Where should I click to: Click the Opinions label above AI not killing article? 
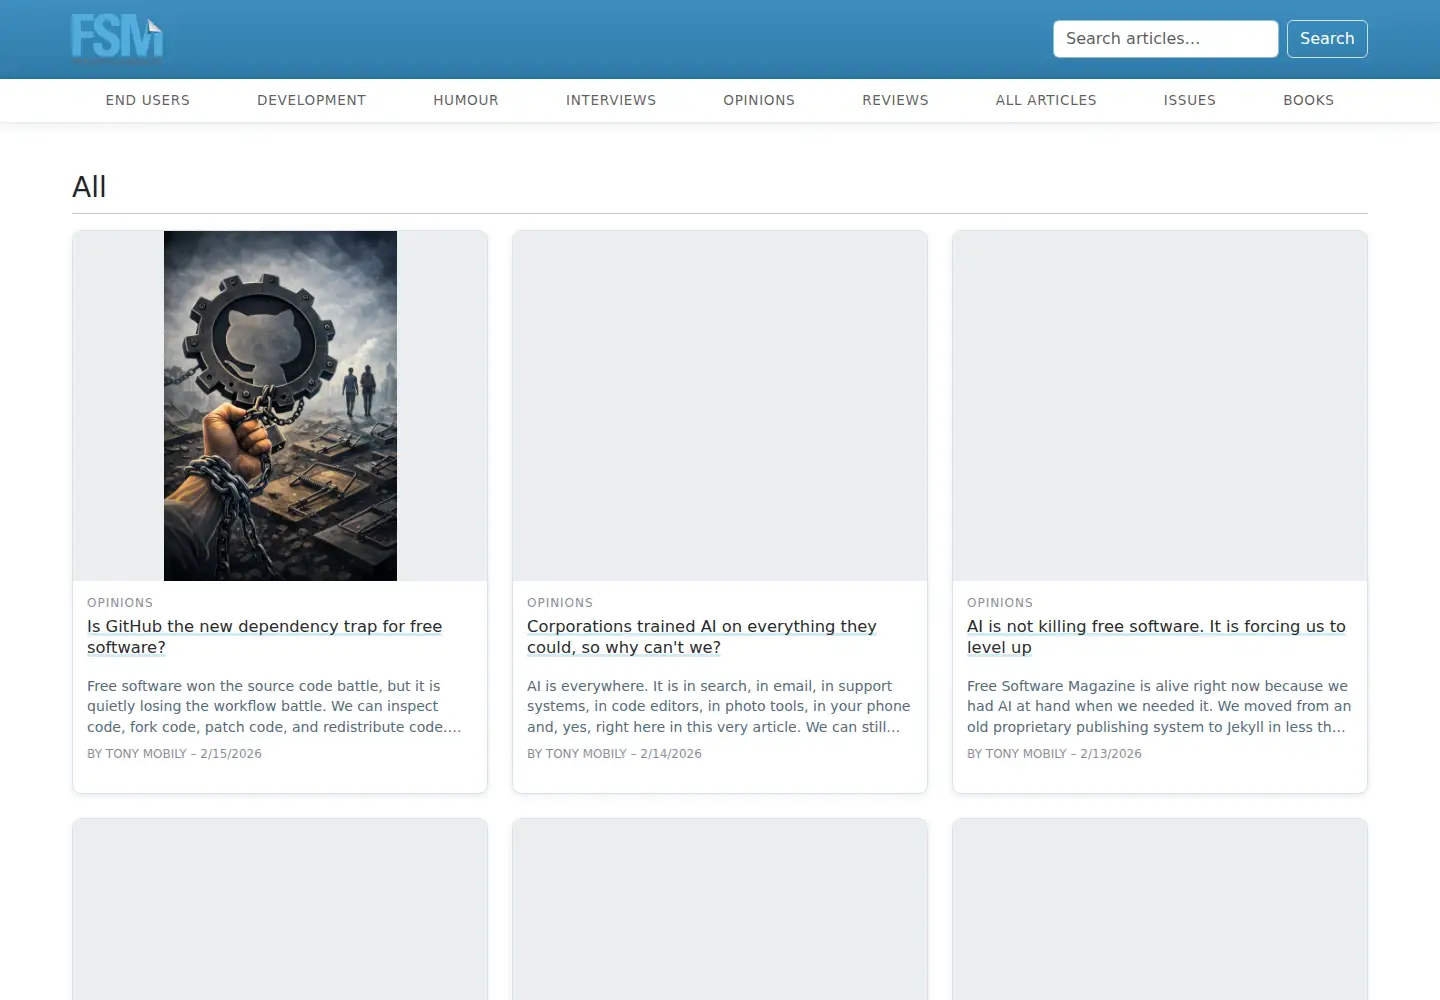(x=1000, y=603)
